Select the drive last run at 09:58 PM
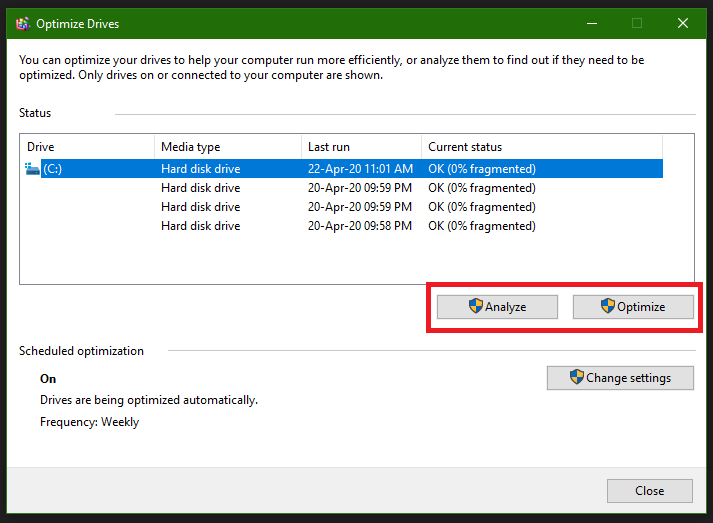713x523 pixels. 343,226
